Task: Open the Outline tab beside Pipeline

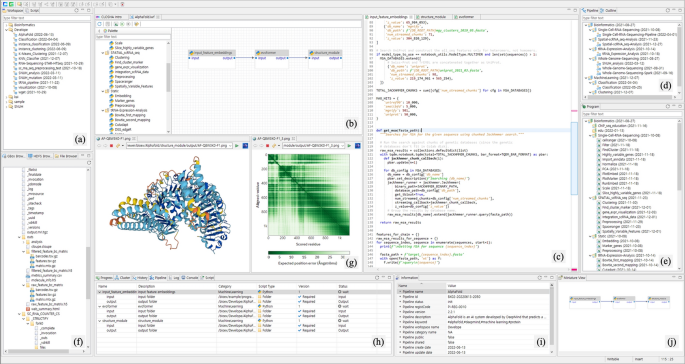Action: (608, 10)
